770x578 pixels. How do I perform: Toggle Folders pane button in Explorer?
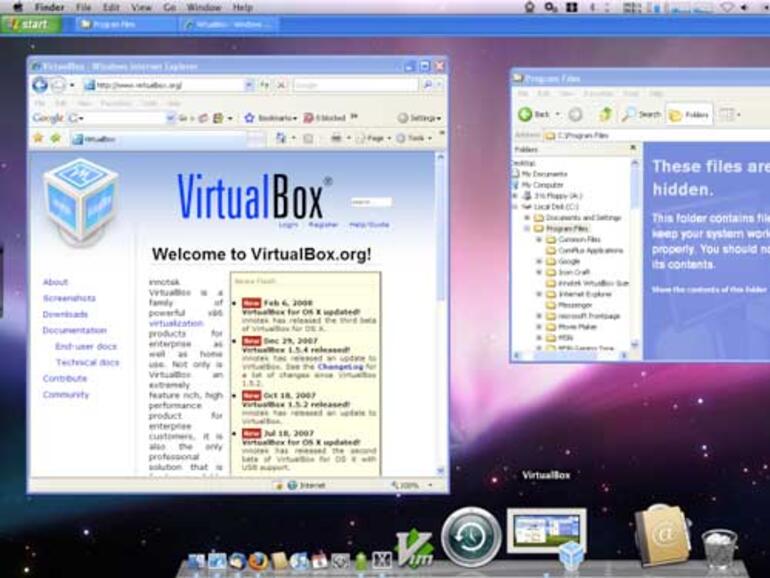689,115
